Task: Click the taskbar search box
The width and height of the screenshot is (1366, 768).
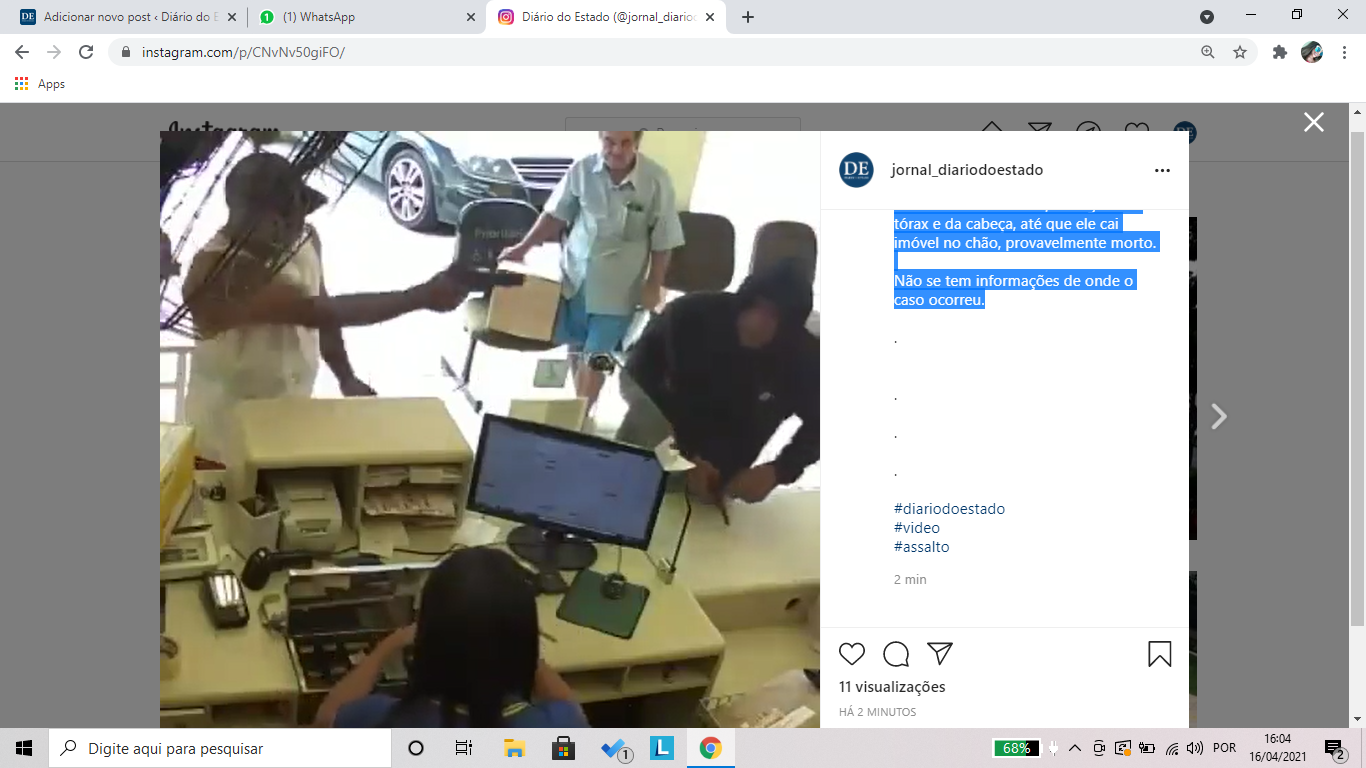Action: tap(220, 748)
